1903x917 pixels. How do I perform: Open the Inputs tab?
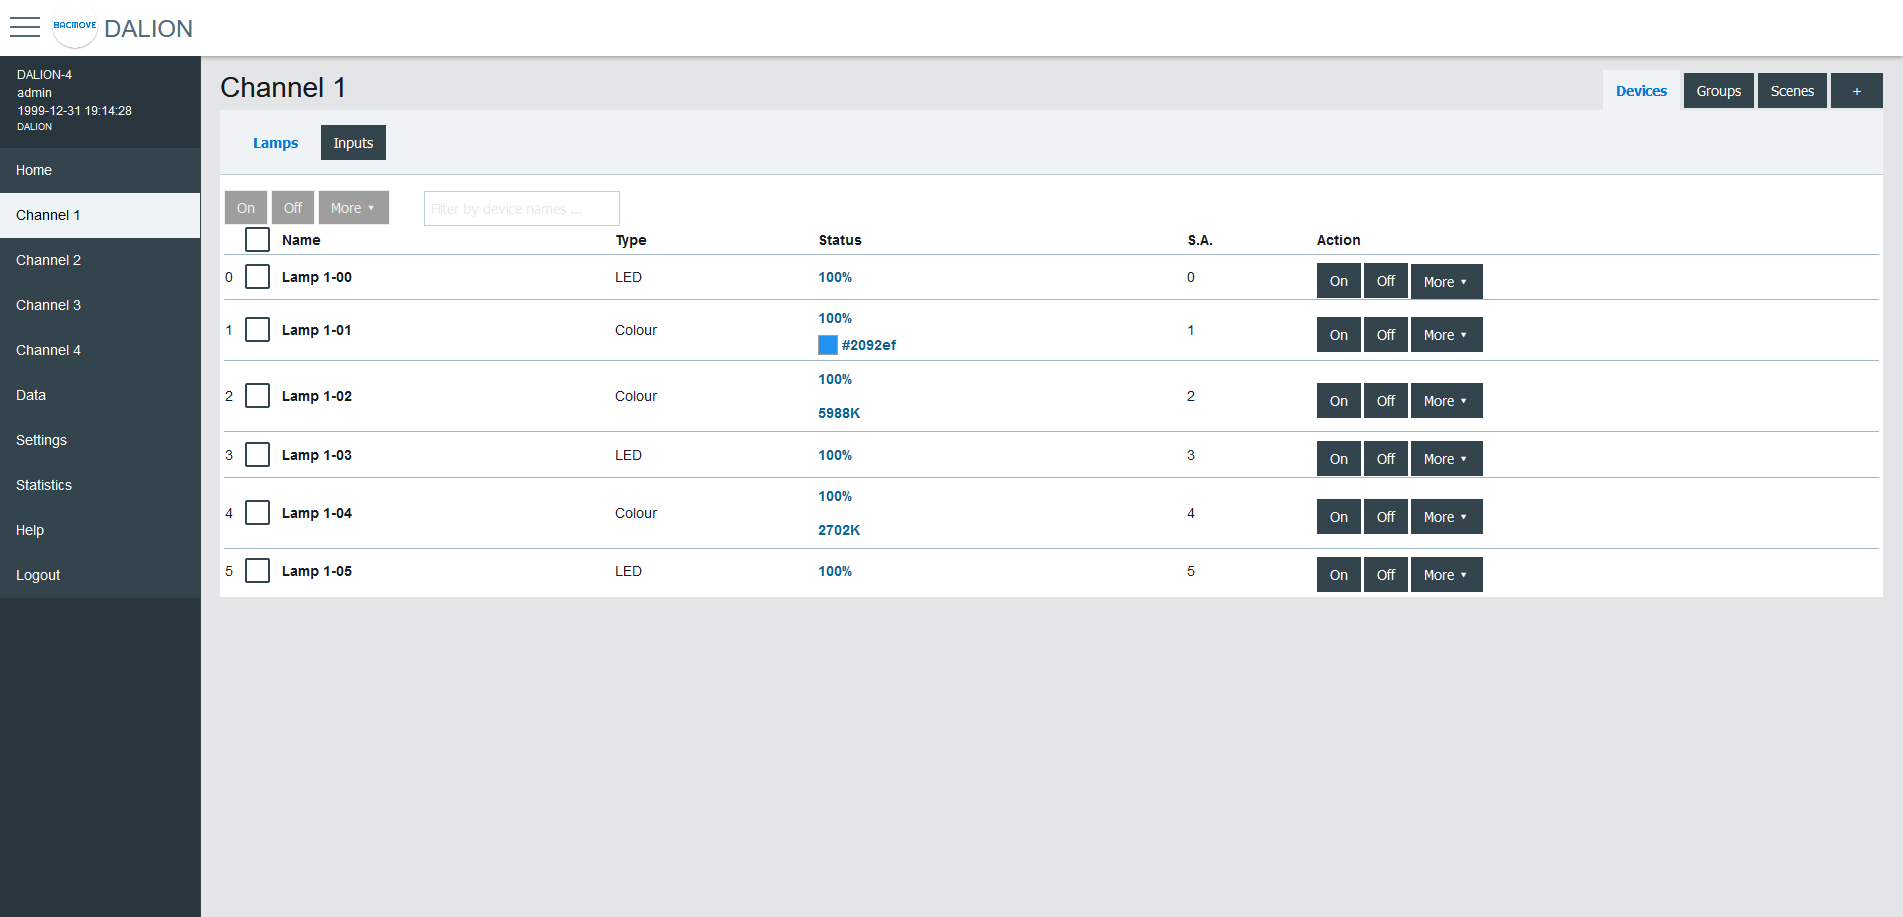coord(353,143)
